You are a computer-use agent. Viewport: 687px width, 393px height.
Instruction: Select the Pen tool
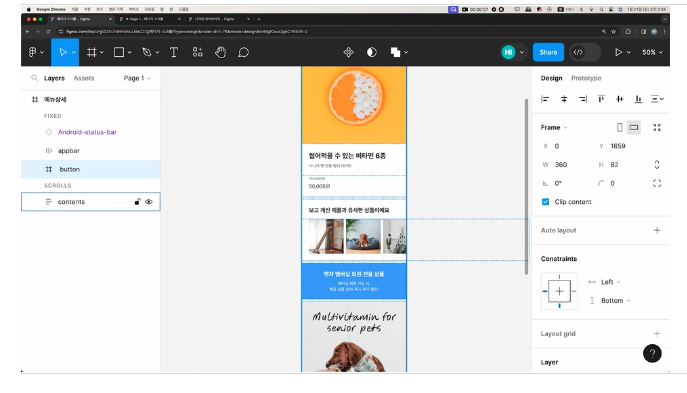(x=146, y=52)
